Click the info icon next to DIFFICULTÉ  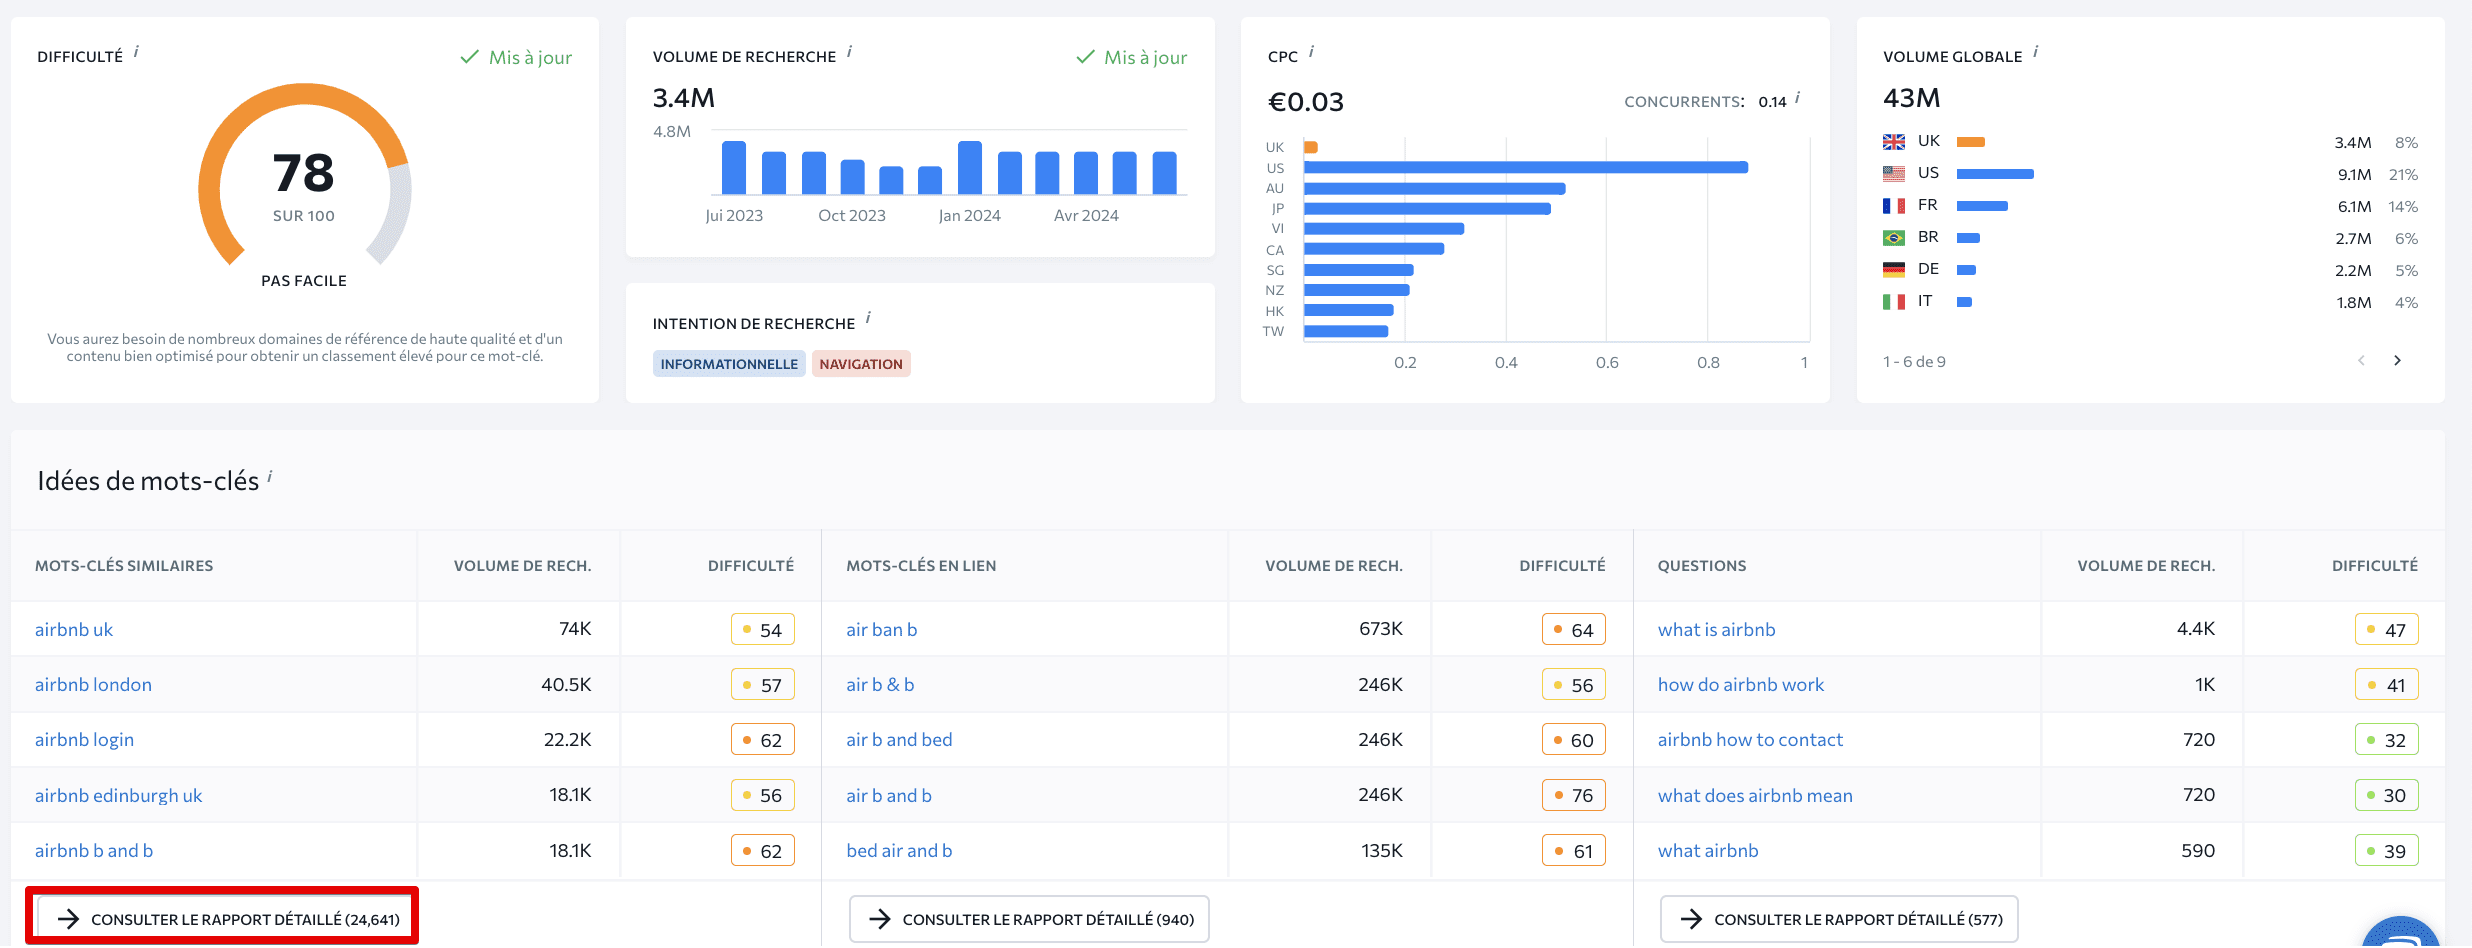click(x=136, y=52)
